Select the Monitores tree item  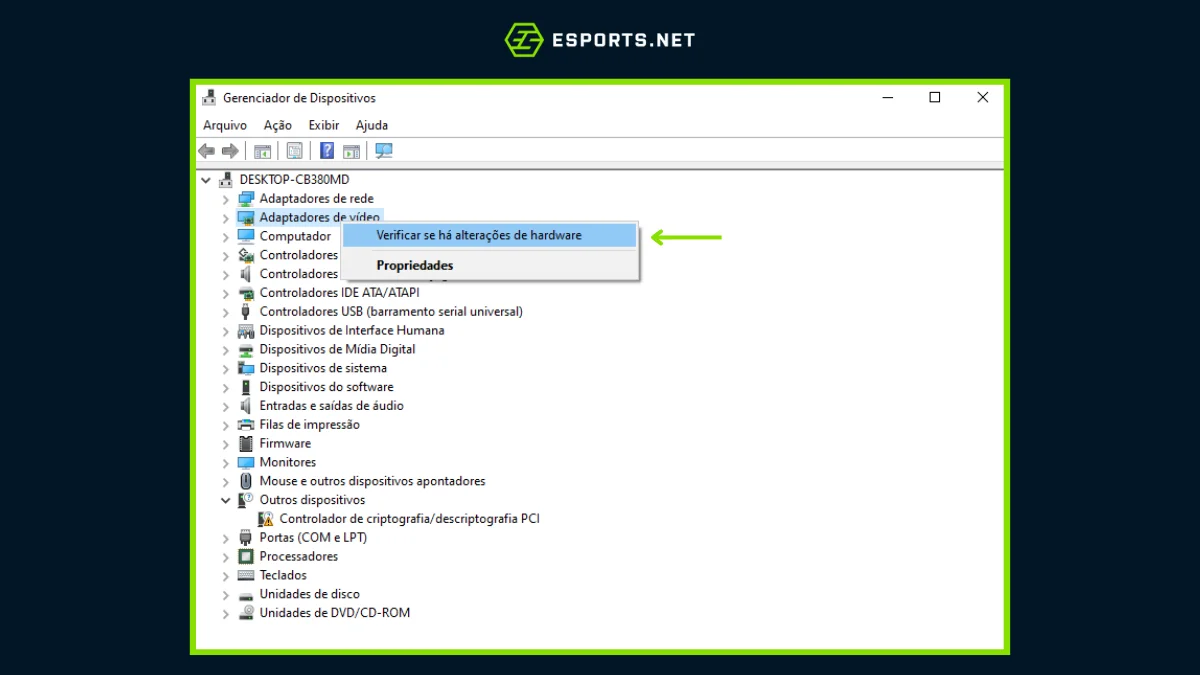tap(287, 463)
